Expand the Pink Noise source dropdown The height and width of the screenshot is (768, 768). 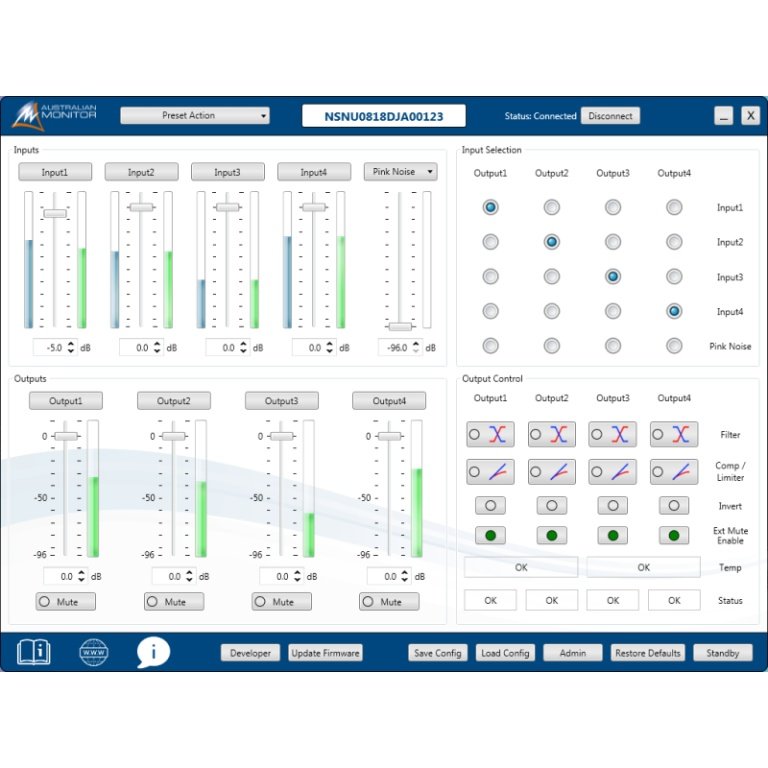[x=400, y=172]
